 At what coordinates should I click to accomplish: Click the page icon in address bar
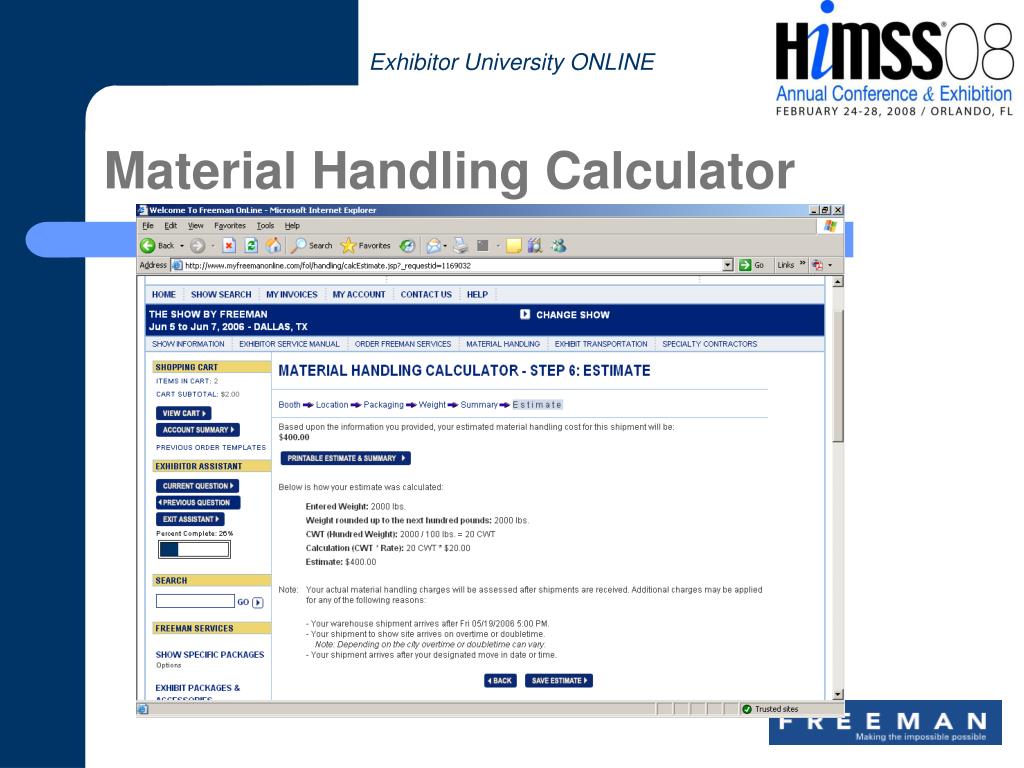click(x=176, y=265)
